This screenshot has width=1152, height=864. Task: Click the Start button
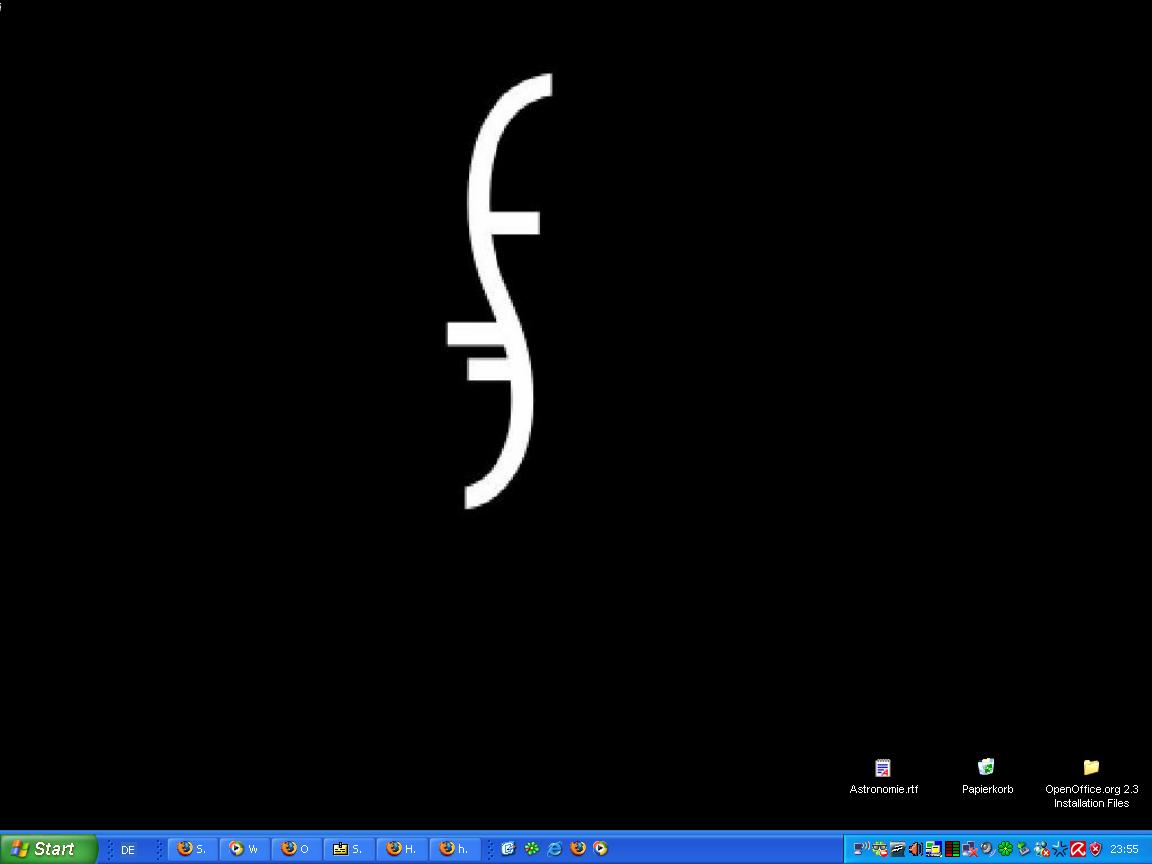click(x=48, y=849)
